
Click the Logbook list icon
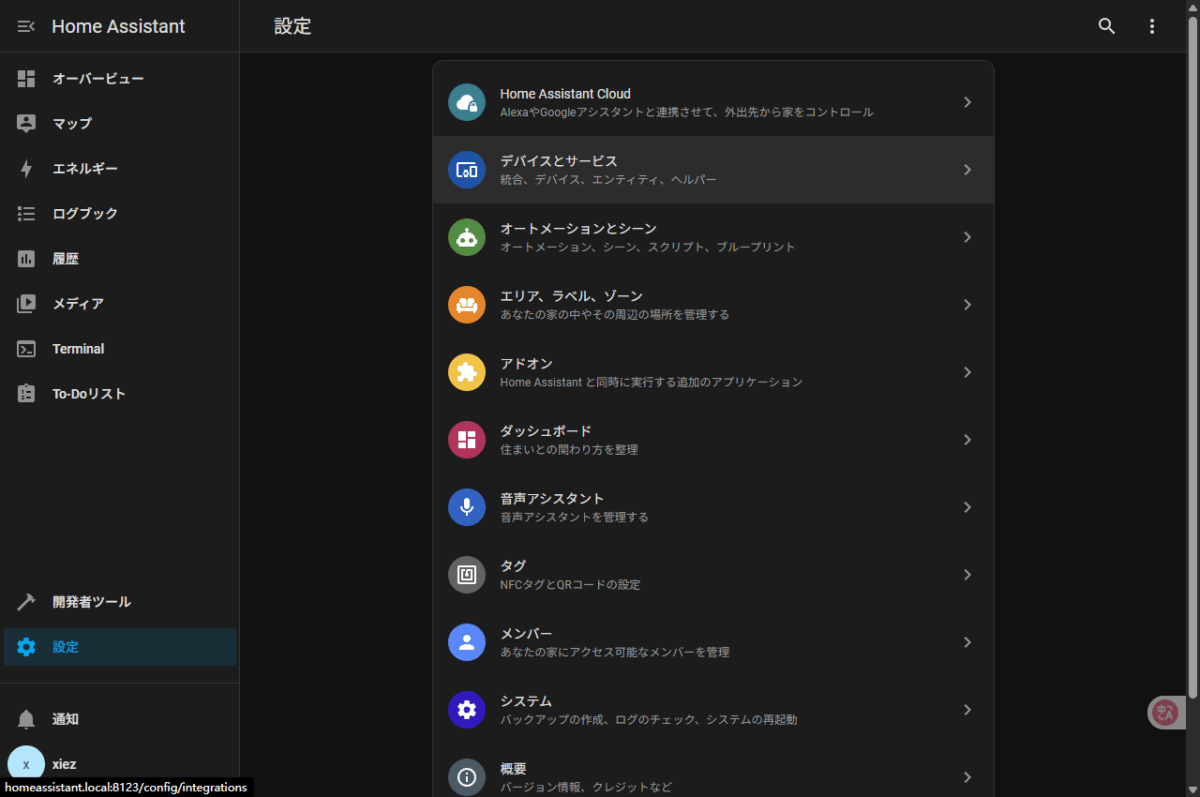pos(26,213)
